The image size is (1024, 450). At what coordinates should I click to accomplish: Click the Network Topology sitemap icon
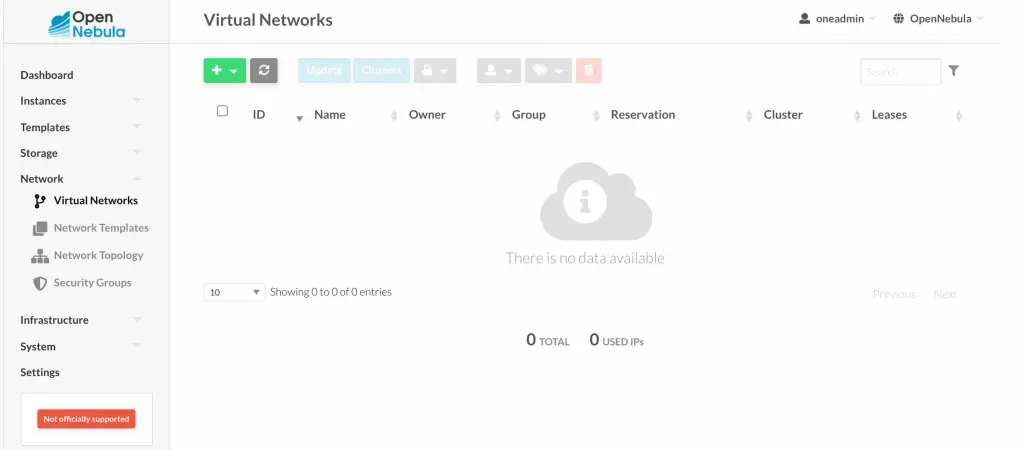pyautogui.click(x=40, y=256)
